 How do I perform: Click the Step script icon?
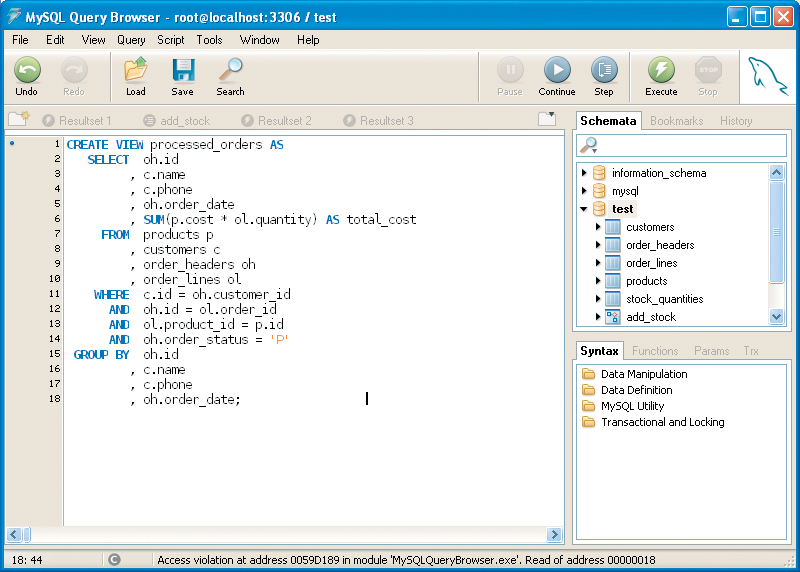tap(604, 70)
